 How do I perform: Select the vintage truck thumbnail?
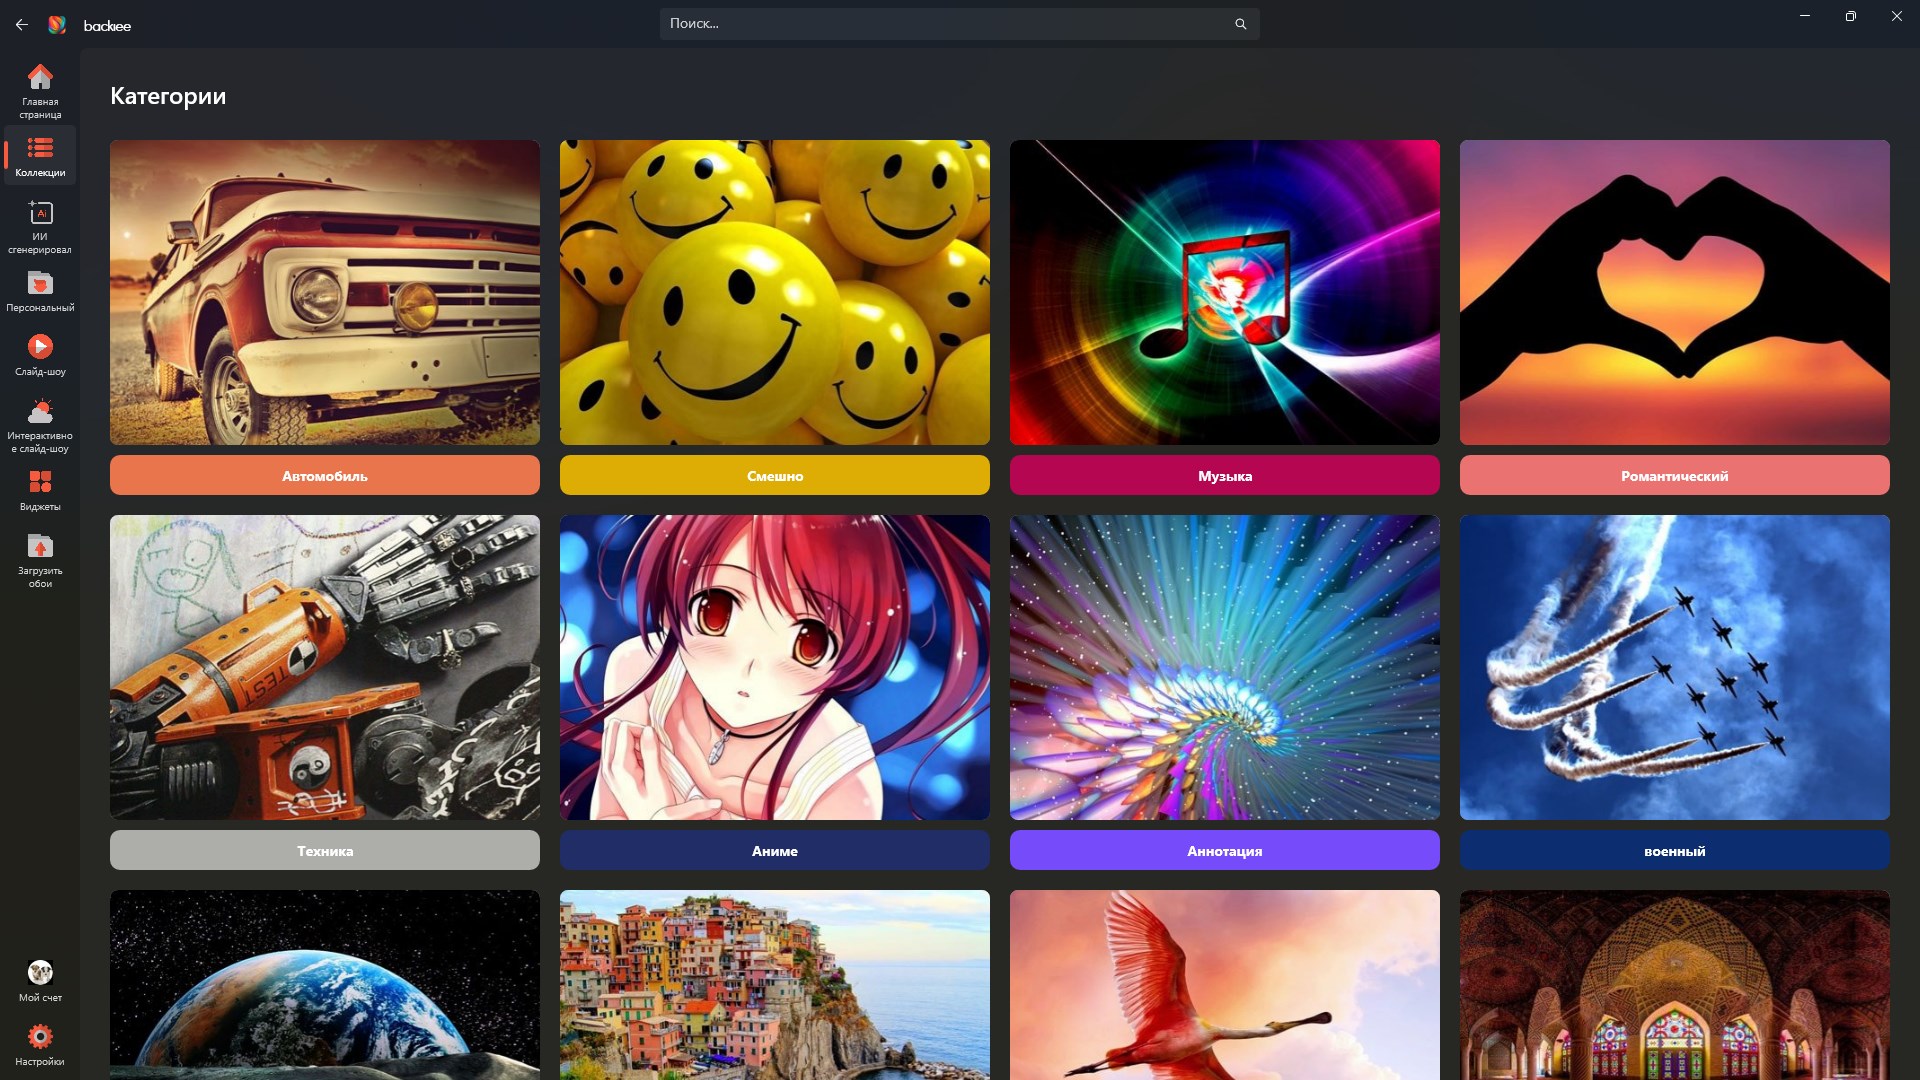325,292
